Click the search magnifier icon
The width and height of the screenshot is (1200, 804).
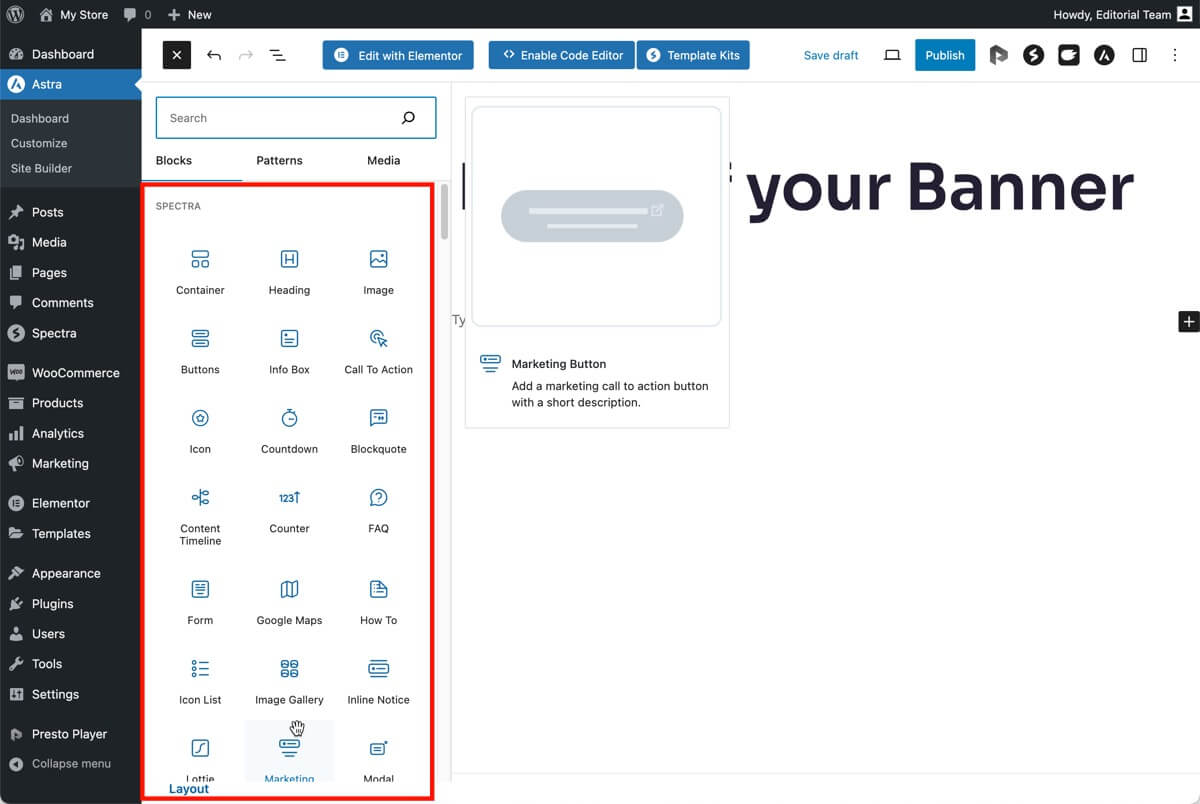tap(408, 118)
